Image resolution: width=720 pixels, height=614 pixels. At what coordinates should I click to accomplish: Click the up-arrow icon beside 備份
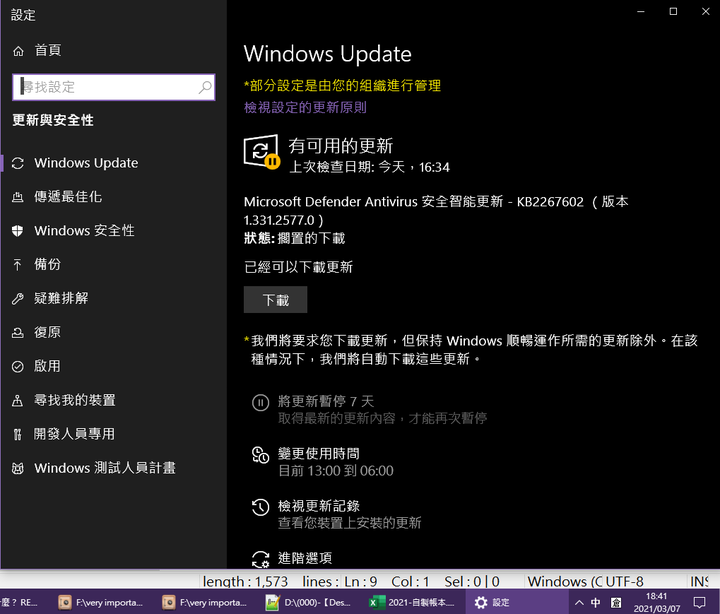click(17, 265)
